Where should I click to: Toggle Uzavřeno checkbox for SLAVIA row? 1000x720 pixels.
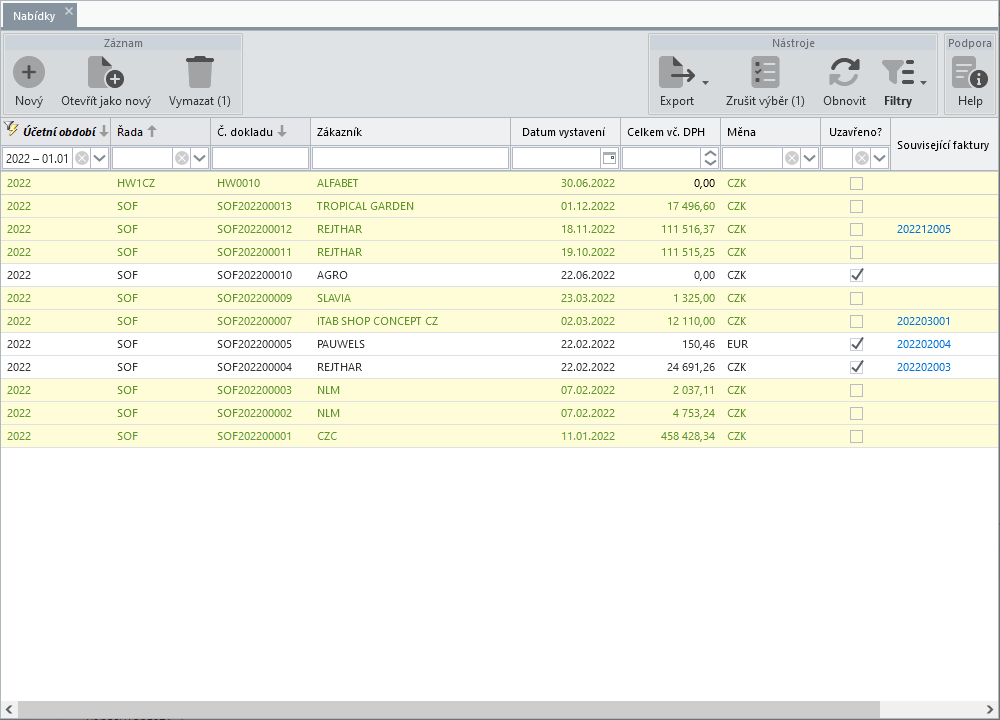857,298
